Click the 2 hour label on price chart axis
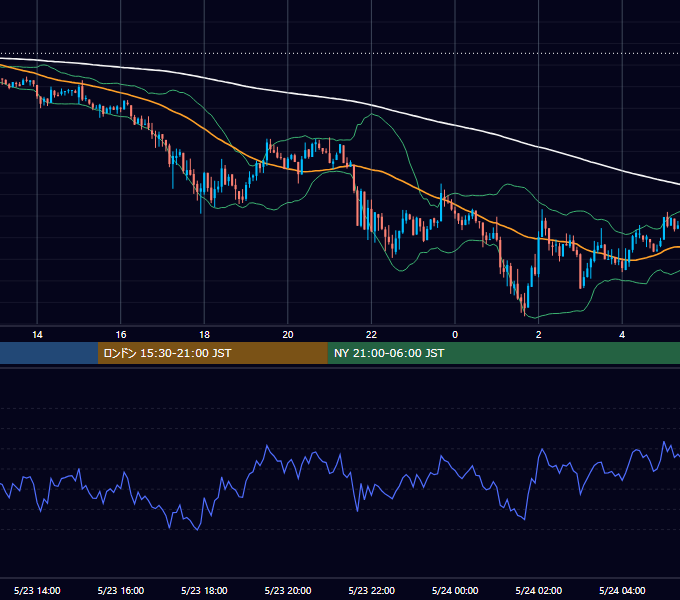The height and width of the screenshot is (600, 680). tap(539, 335)
